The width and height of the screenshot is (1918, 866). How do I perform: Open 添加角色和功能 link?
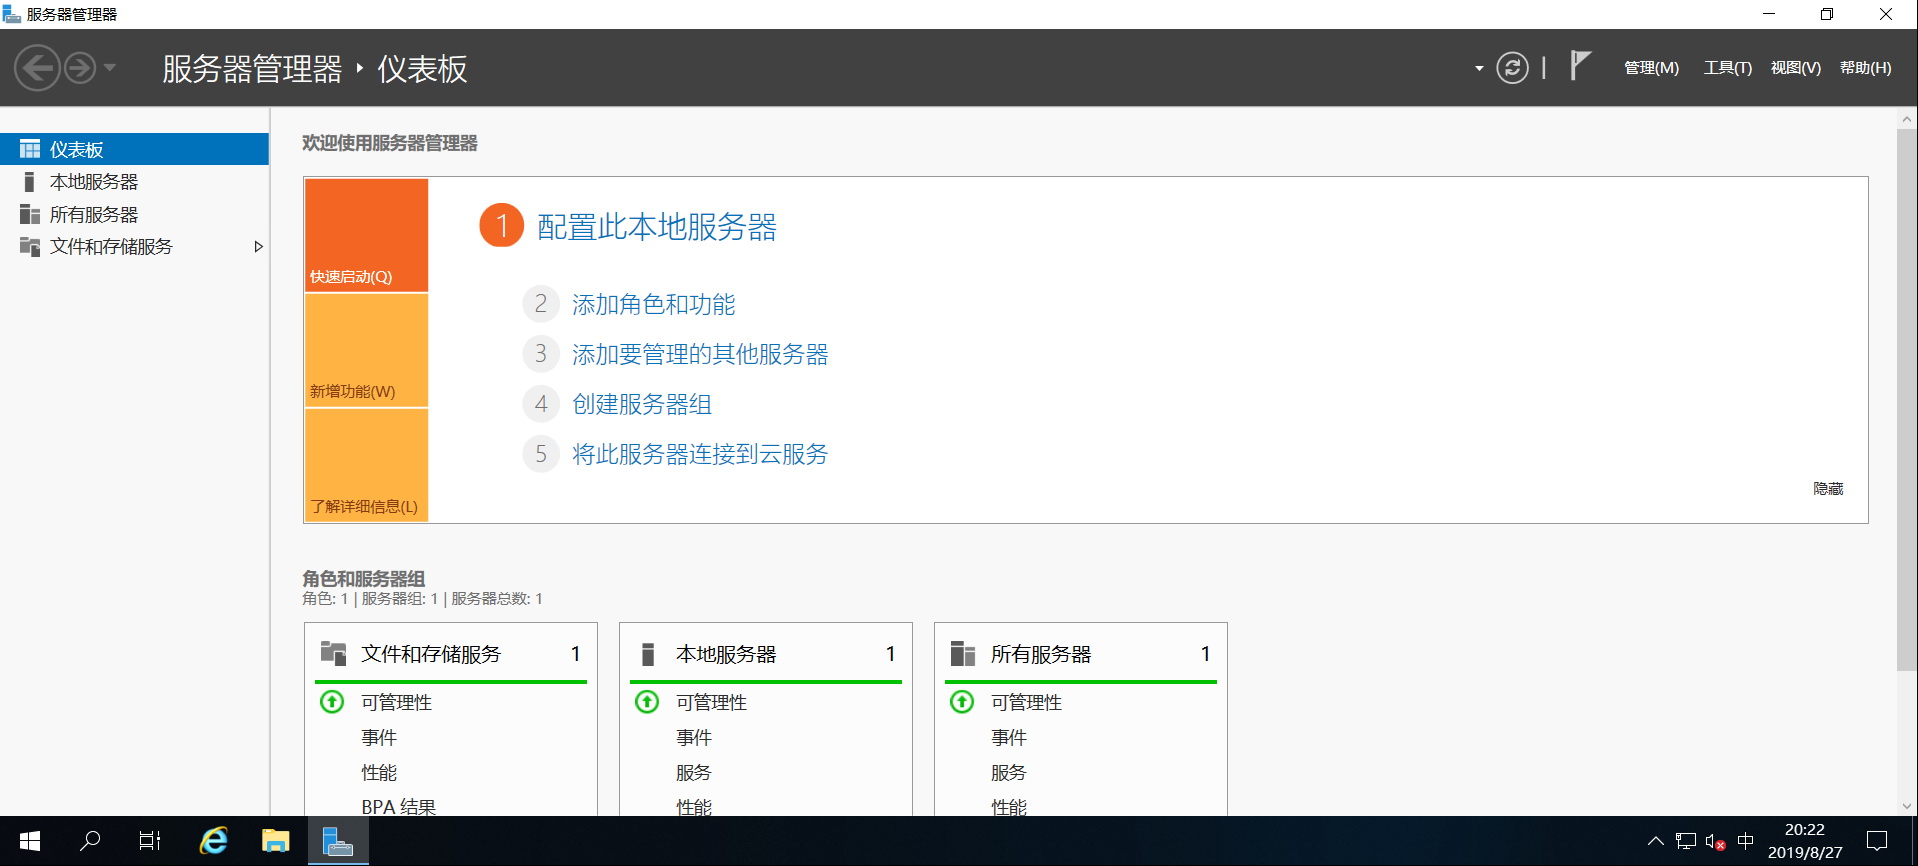click(654, 304)
